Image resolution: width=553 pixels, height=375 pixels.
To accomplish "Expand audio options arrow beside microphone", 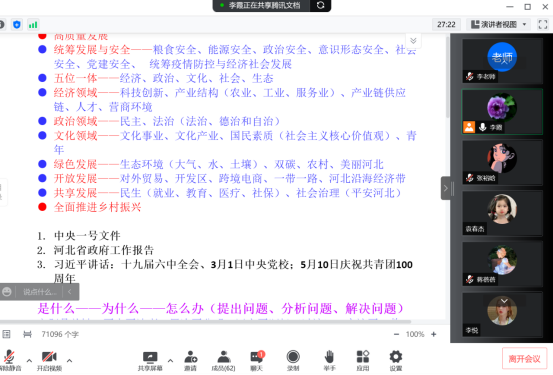I will tap(29, 361).
